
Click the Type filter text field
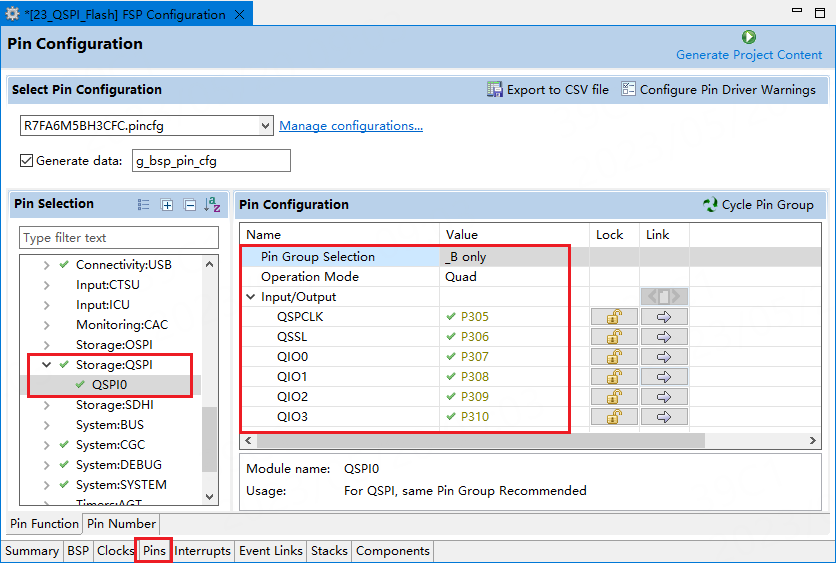(x=119, y=238)
